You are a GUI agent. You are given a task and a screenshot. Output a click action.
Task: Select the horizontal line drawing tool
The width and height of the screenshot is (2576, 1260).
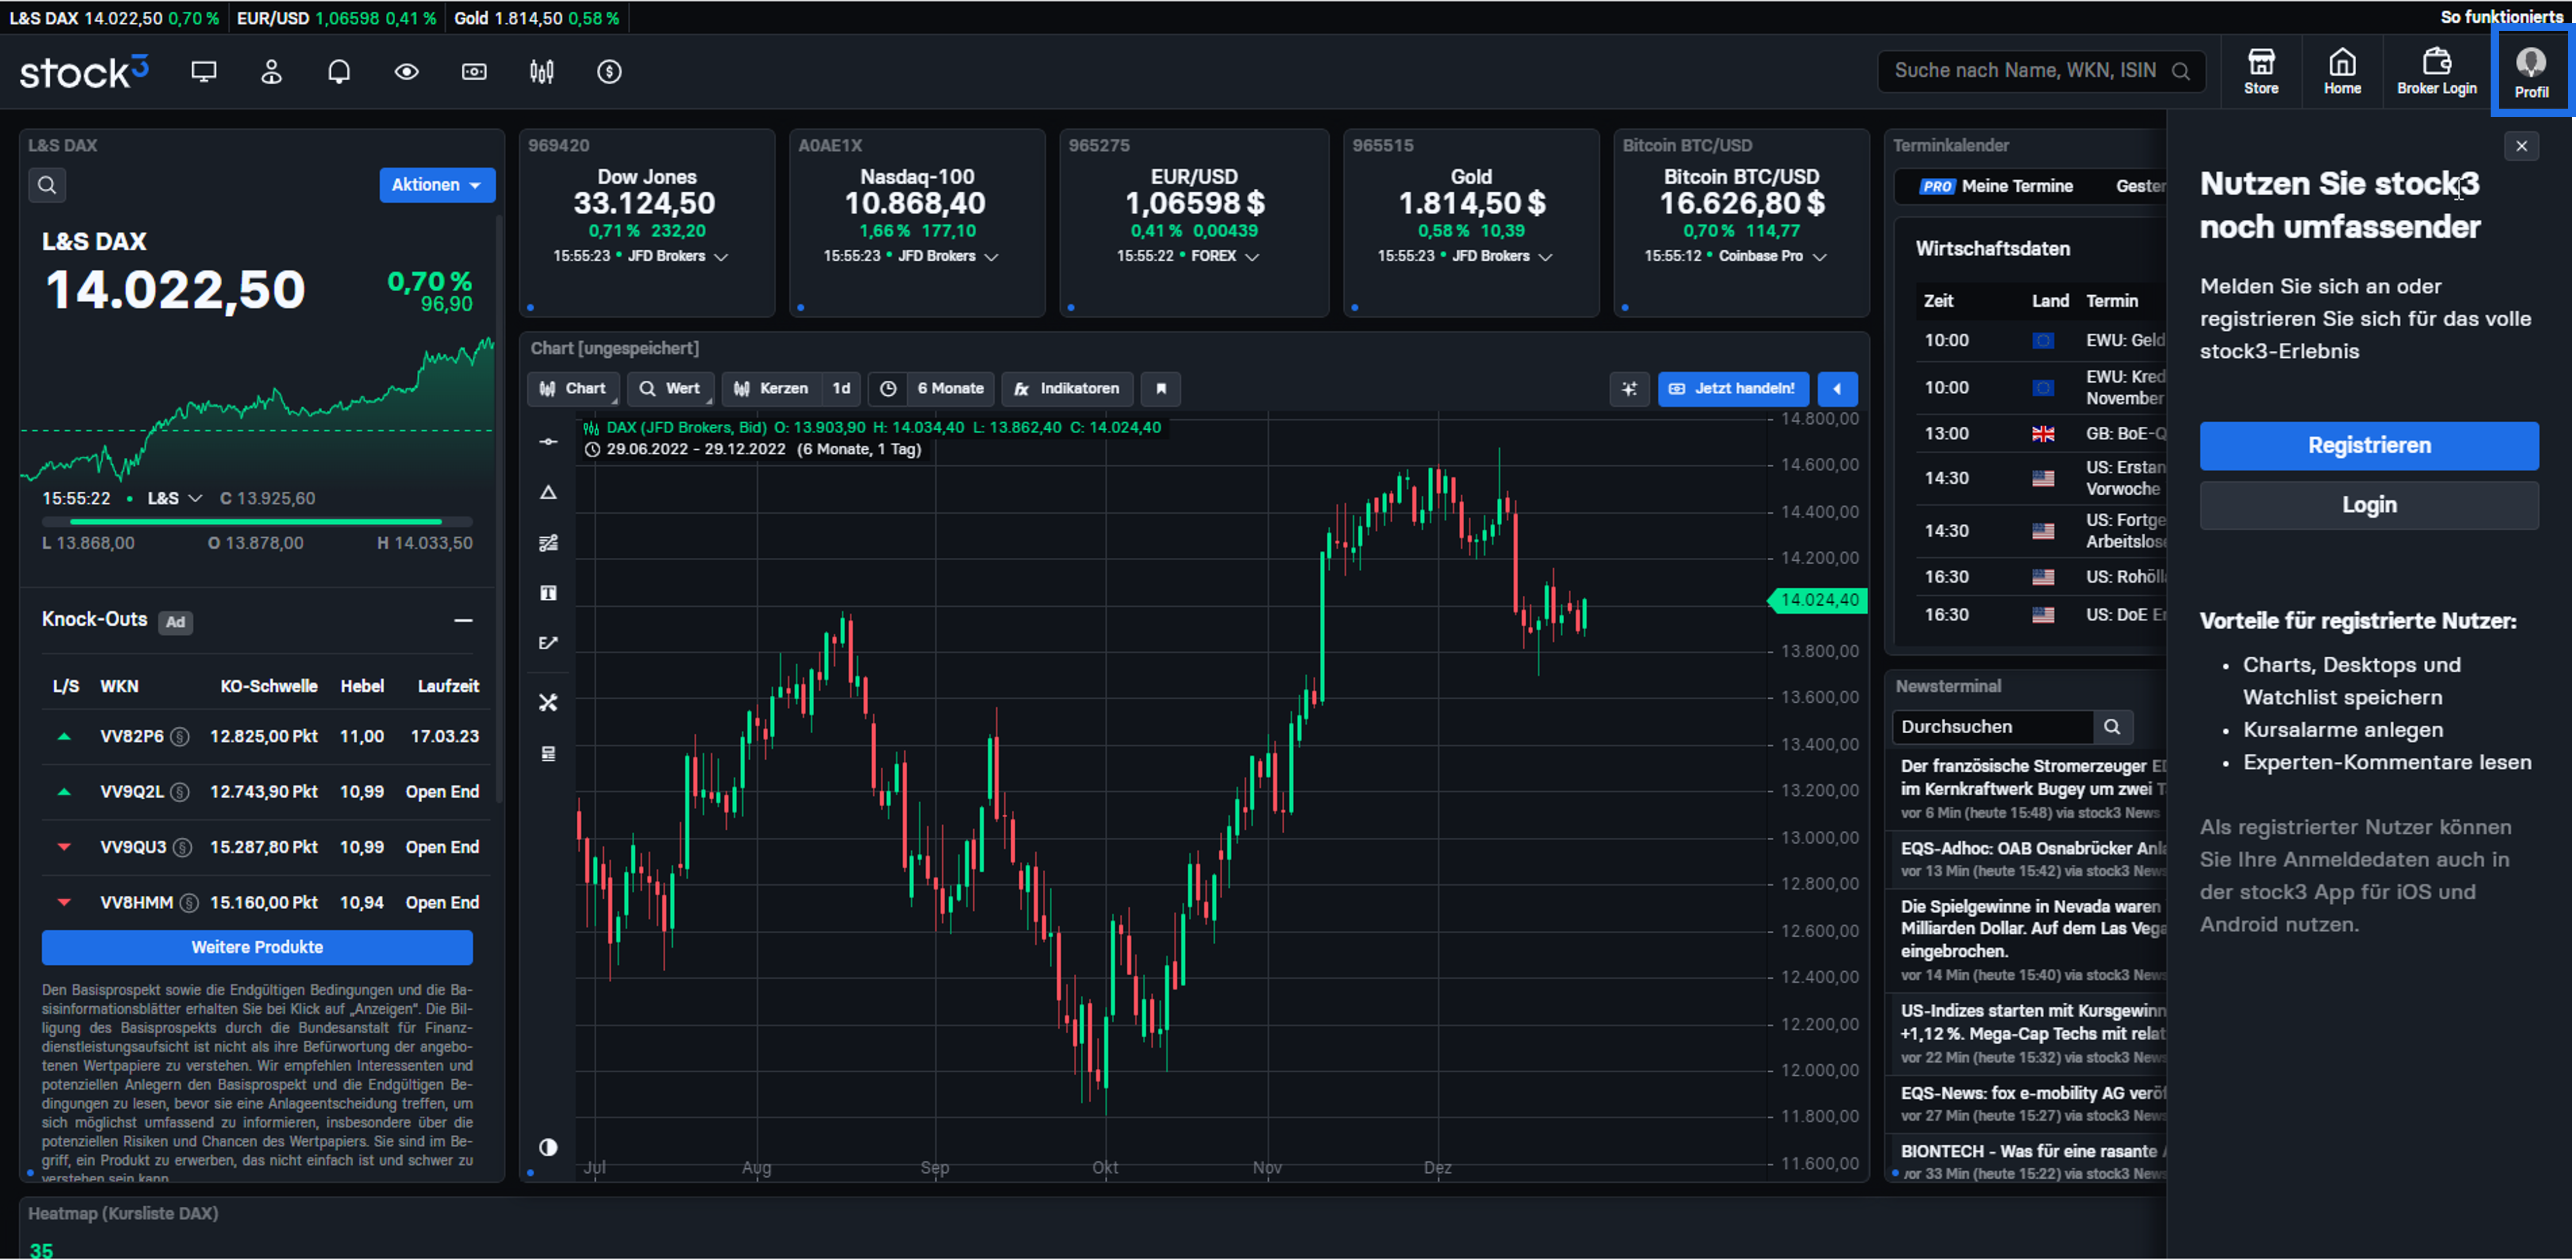tap(548, 441)
